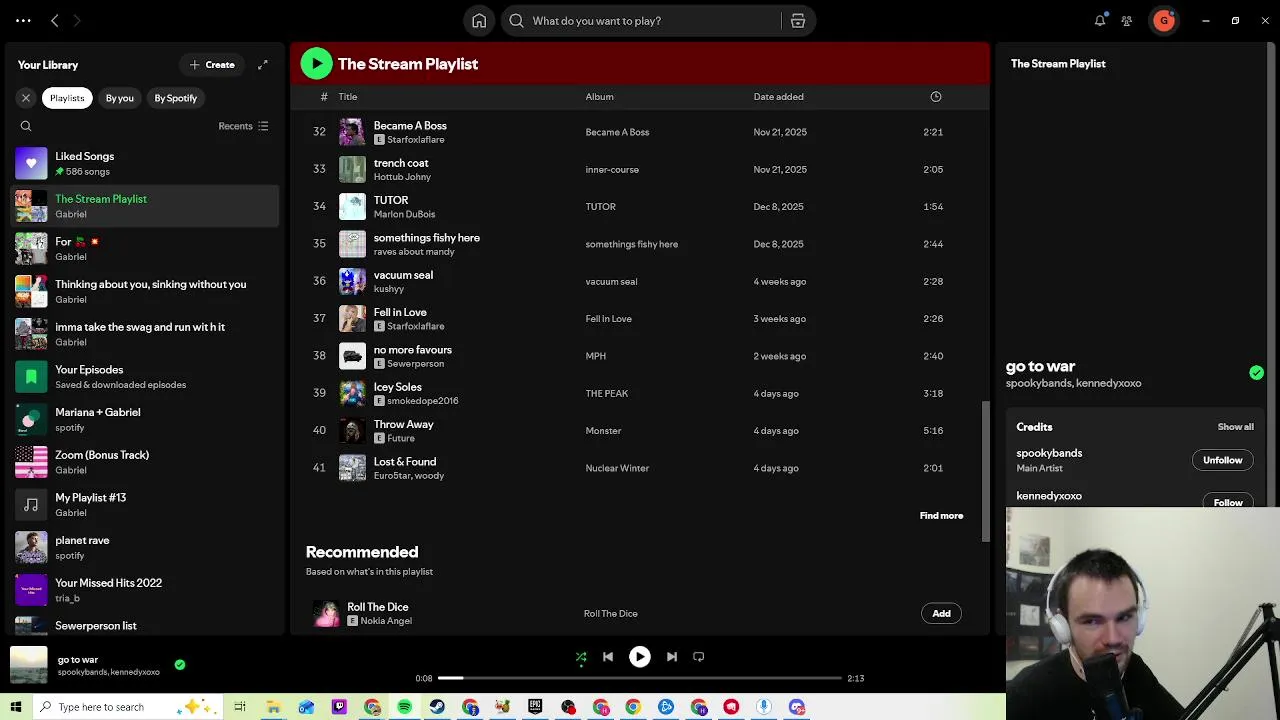Click the vacuum seal album art thumbnail
The image size is (1280, 720).
[352, 281]
